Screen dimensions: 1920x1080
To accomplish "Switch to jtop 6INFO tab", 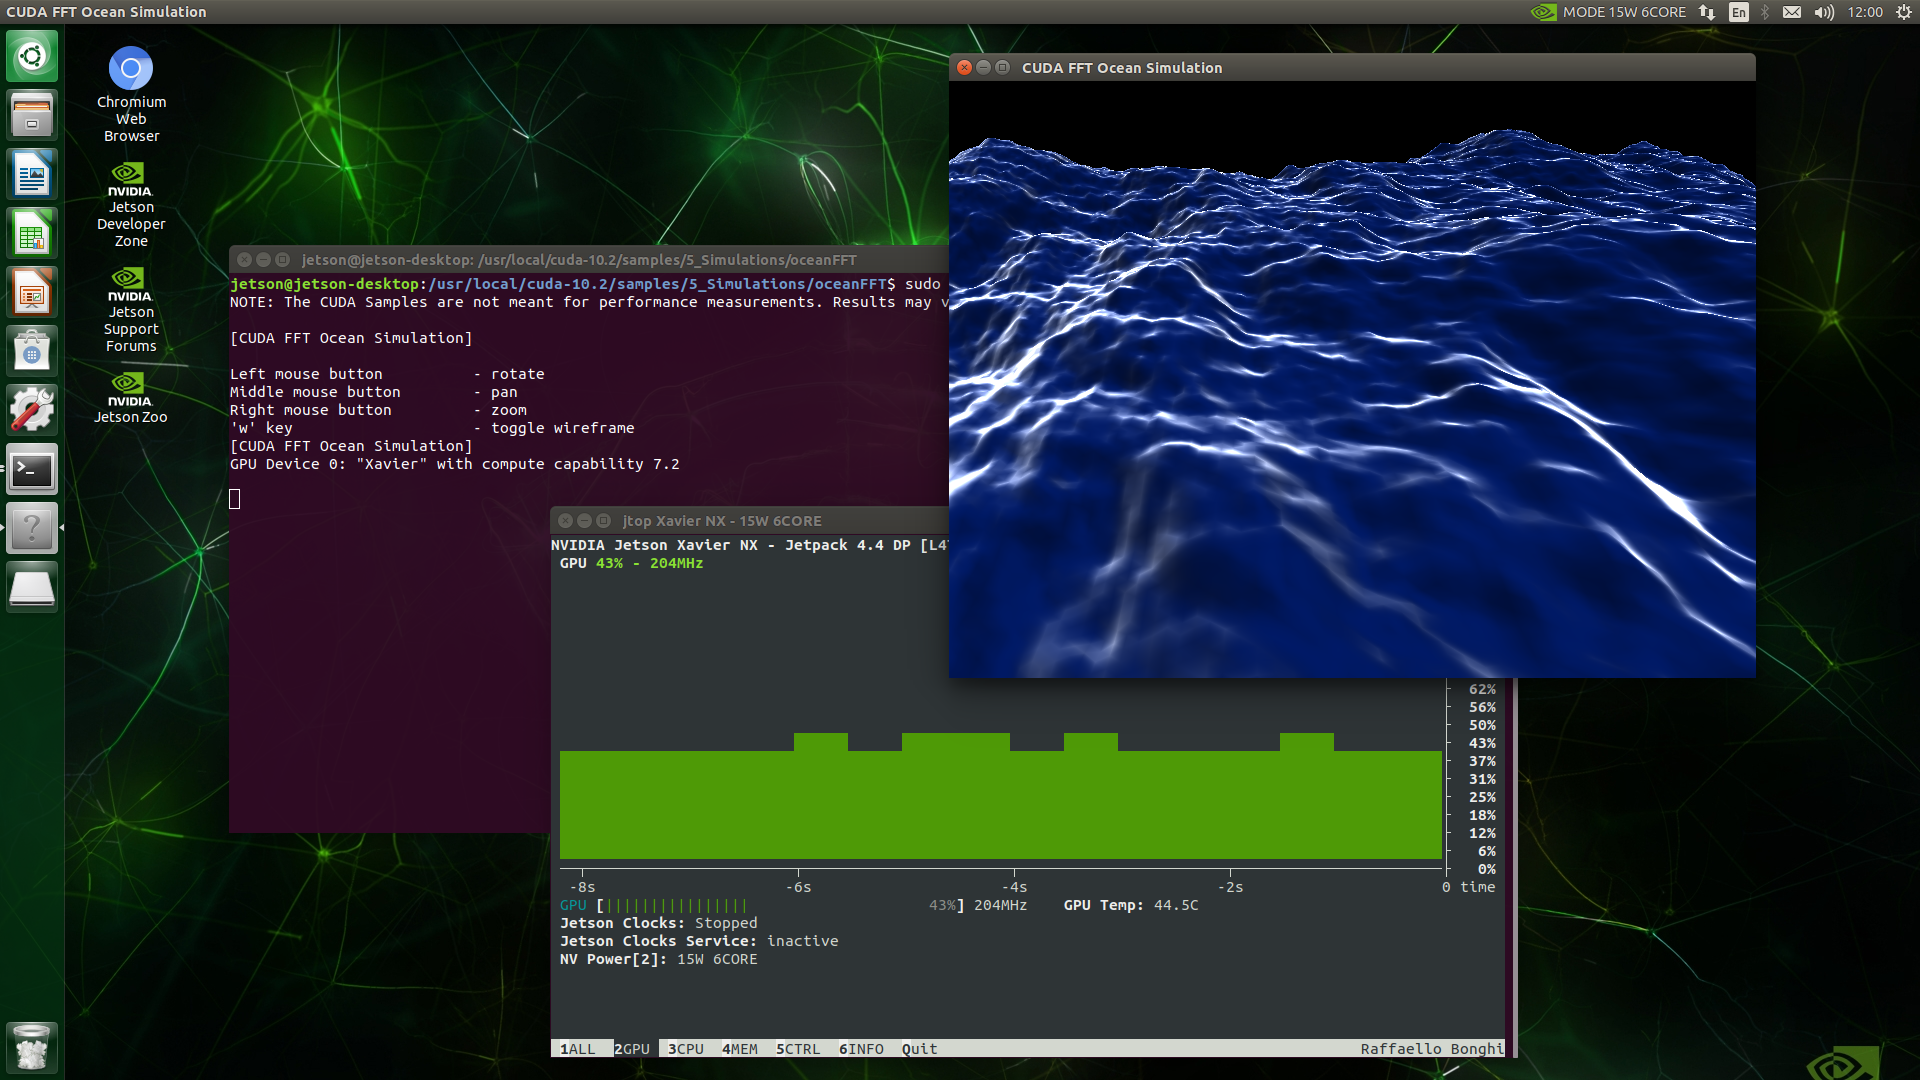I will pos(861,1049).
